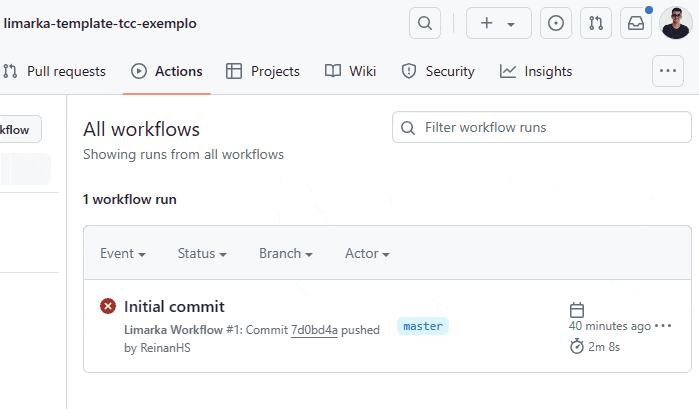Open the Issues circle-dot icon

[x=555, y=23]
